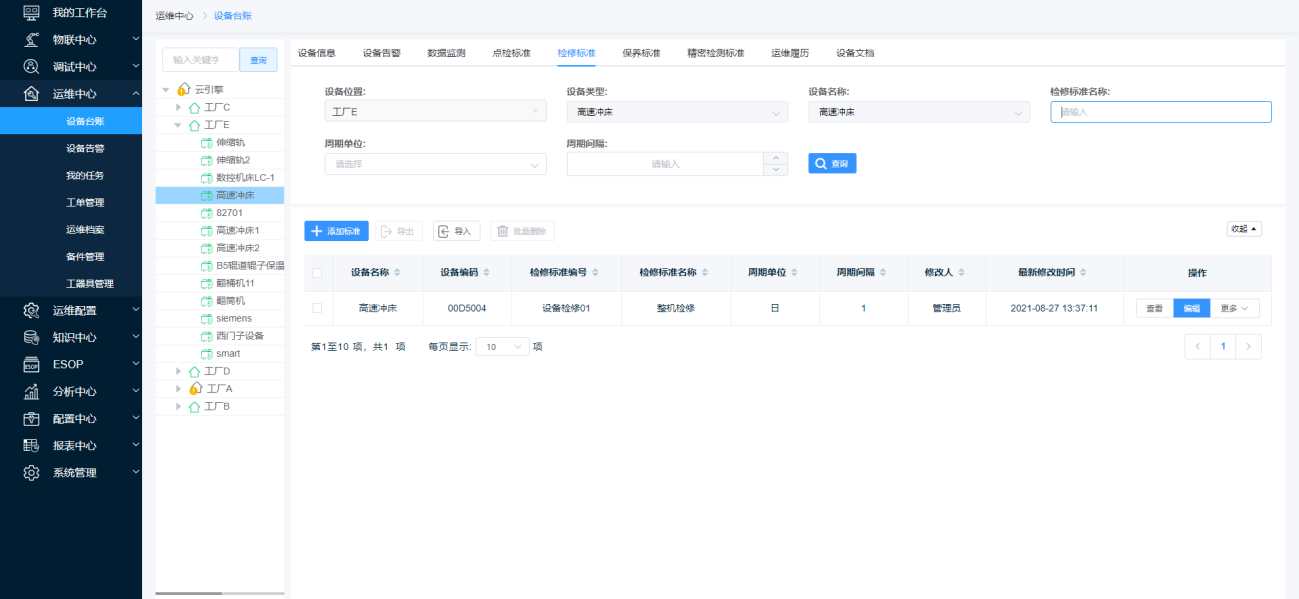The image size is (1299, 599).
Task: Click the 分析中心 chart icon
Action: coord(31,392)
